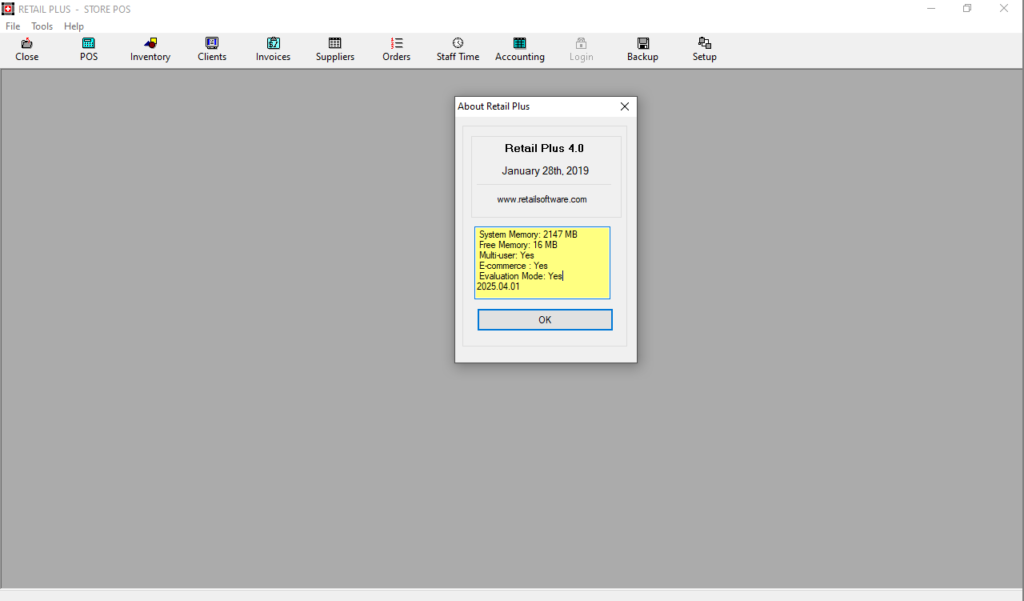Open the Orders module

point(396,50)
